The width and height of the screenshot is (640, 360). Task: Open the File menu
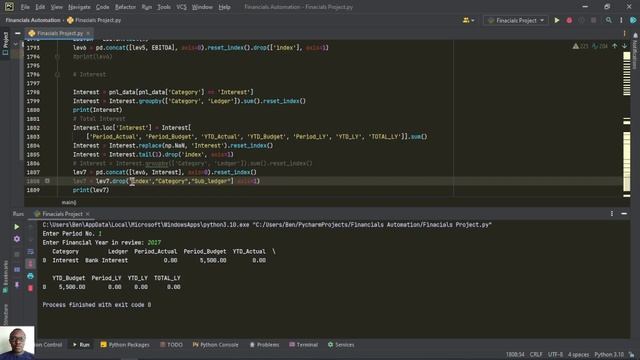tap(25, 7)
